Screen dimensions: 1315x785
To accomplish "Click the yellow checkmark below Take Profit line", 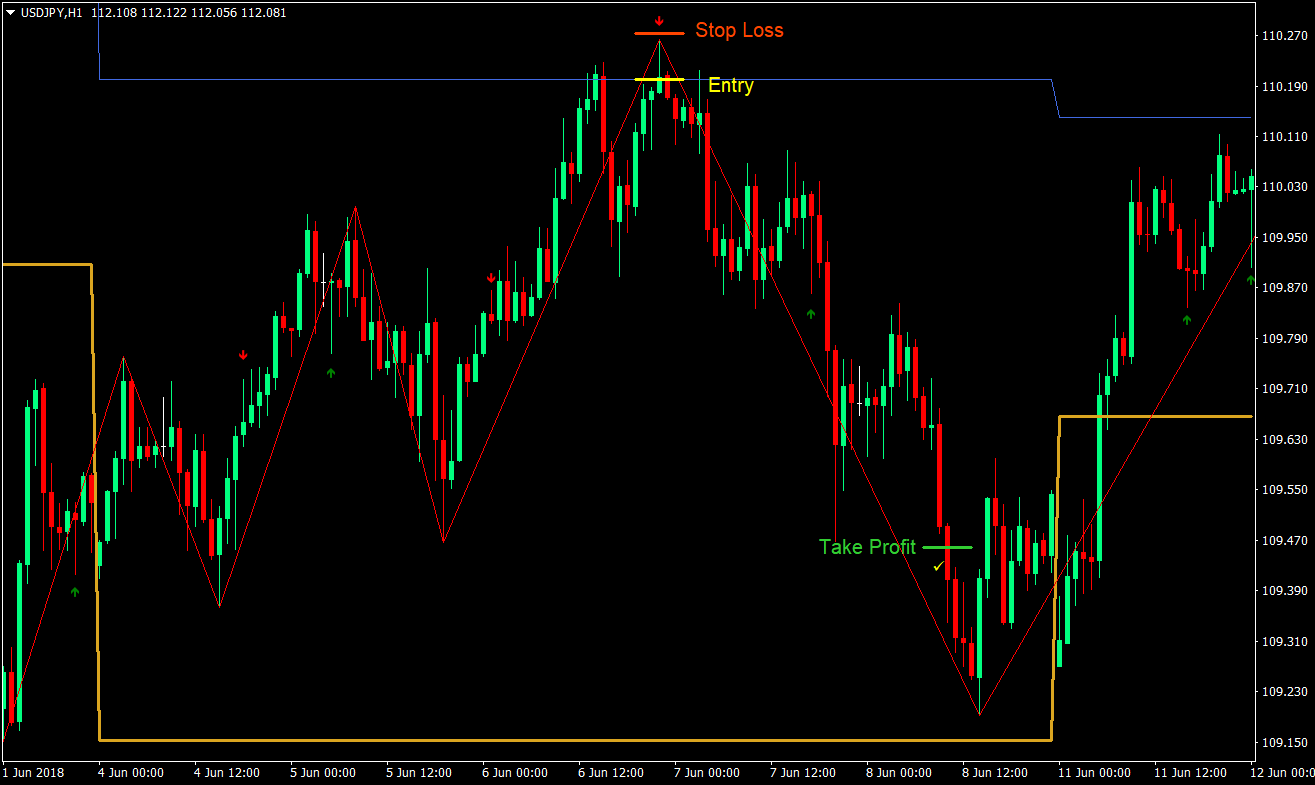I will [x=938, y=566].
